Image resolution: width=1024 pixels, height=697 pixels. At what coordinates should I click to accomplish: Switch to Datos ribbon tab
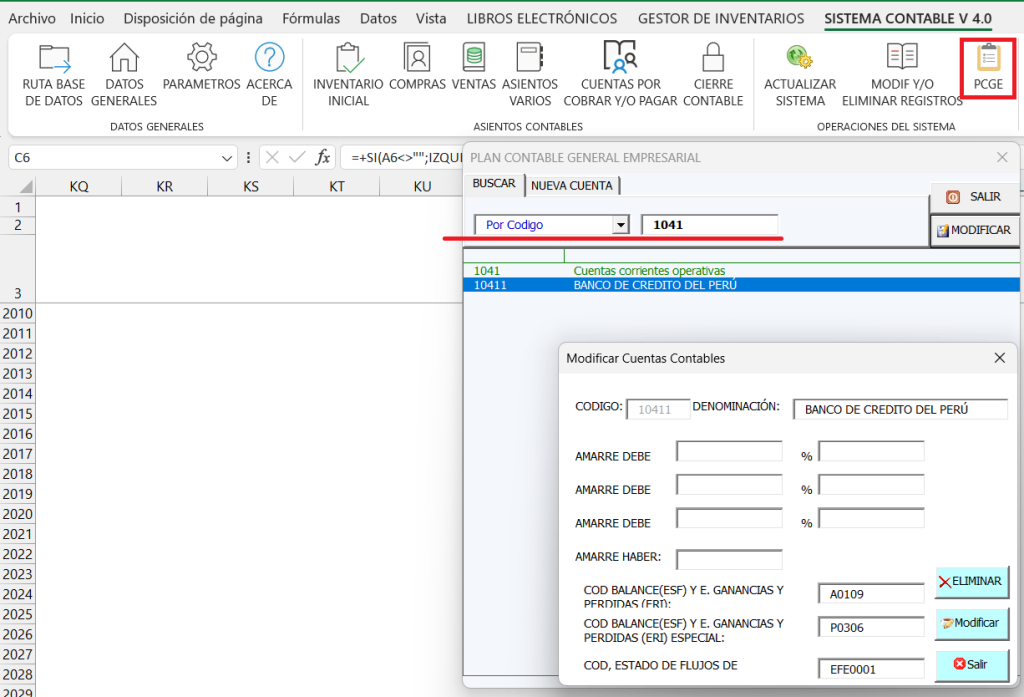pyautogui.click(x=378, y=18)
